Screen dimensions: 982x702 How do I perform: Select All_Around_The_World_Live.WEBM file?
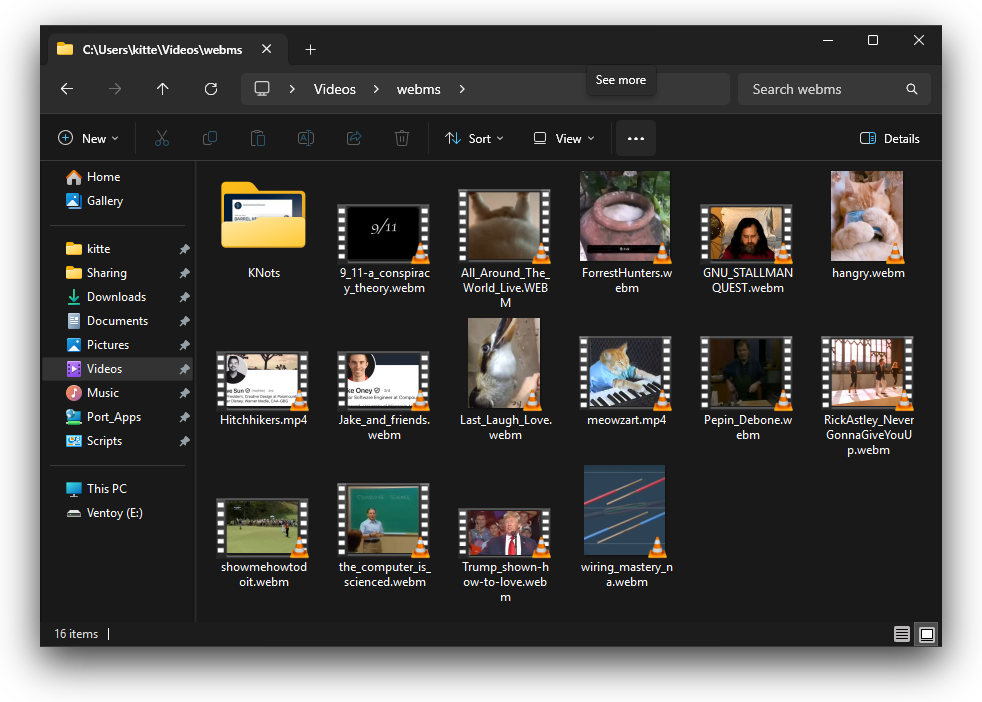click(x=505, y=247)
